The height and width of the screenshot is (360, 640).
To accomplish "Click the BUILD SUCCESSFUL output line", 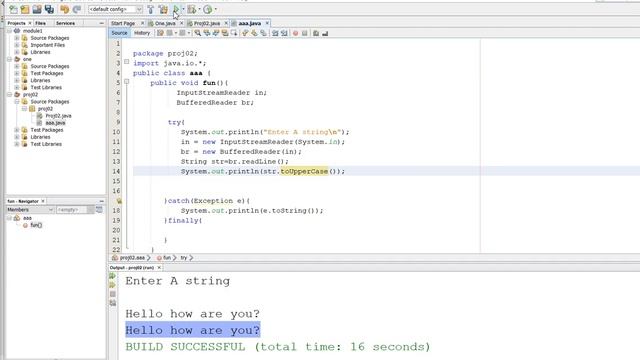I will coord(278,347).
